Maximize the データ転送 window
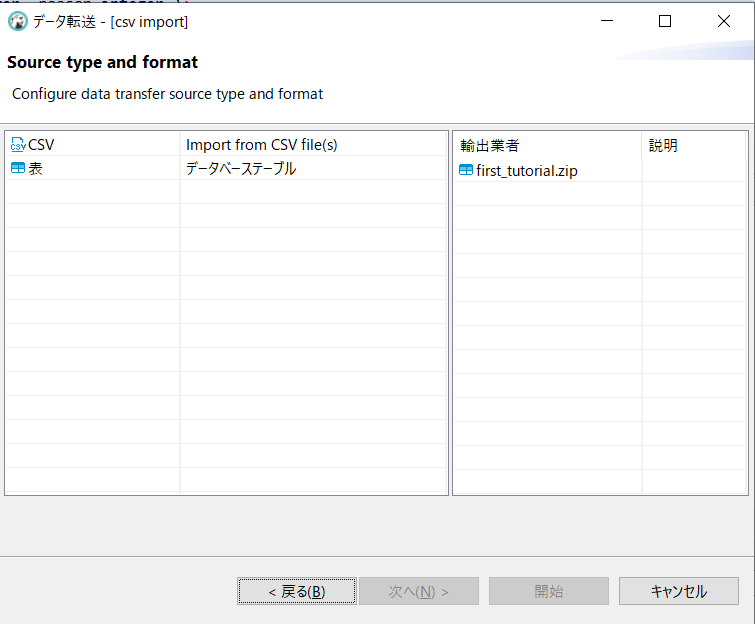This screenshot has height=624, width=755. pyautogui.click(x=665, y=21)
